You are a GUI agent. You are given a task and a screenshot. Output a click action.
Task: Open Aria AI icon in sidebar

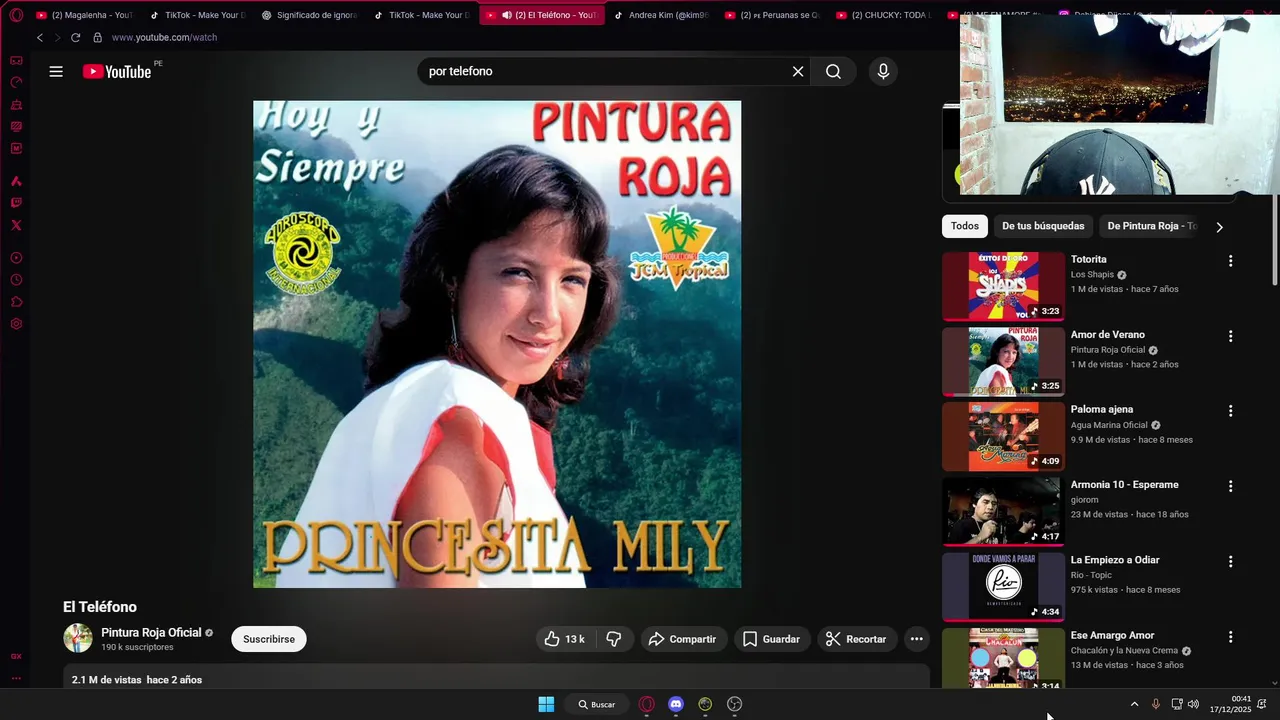click(16, 181)
